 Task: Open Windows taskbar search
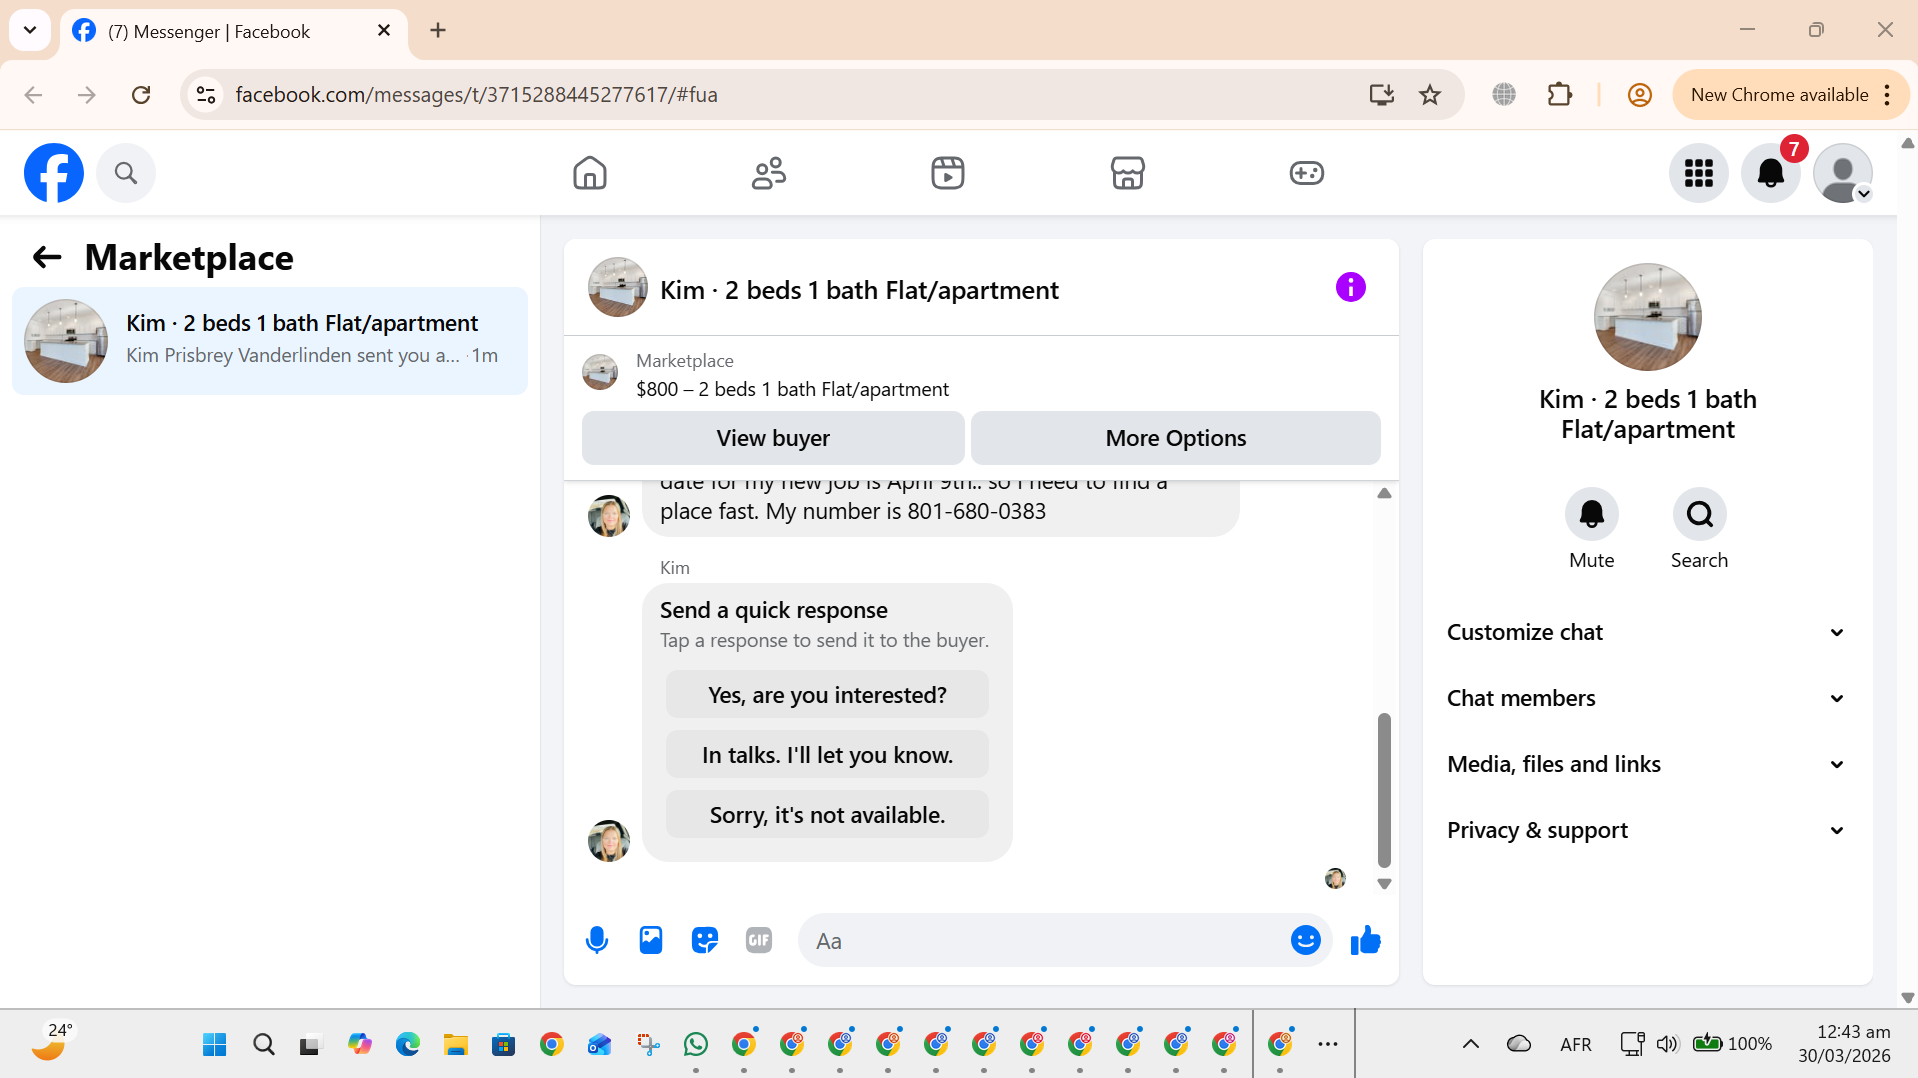(263, 1045)
